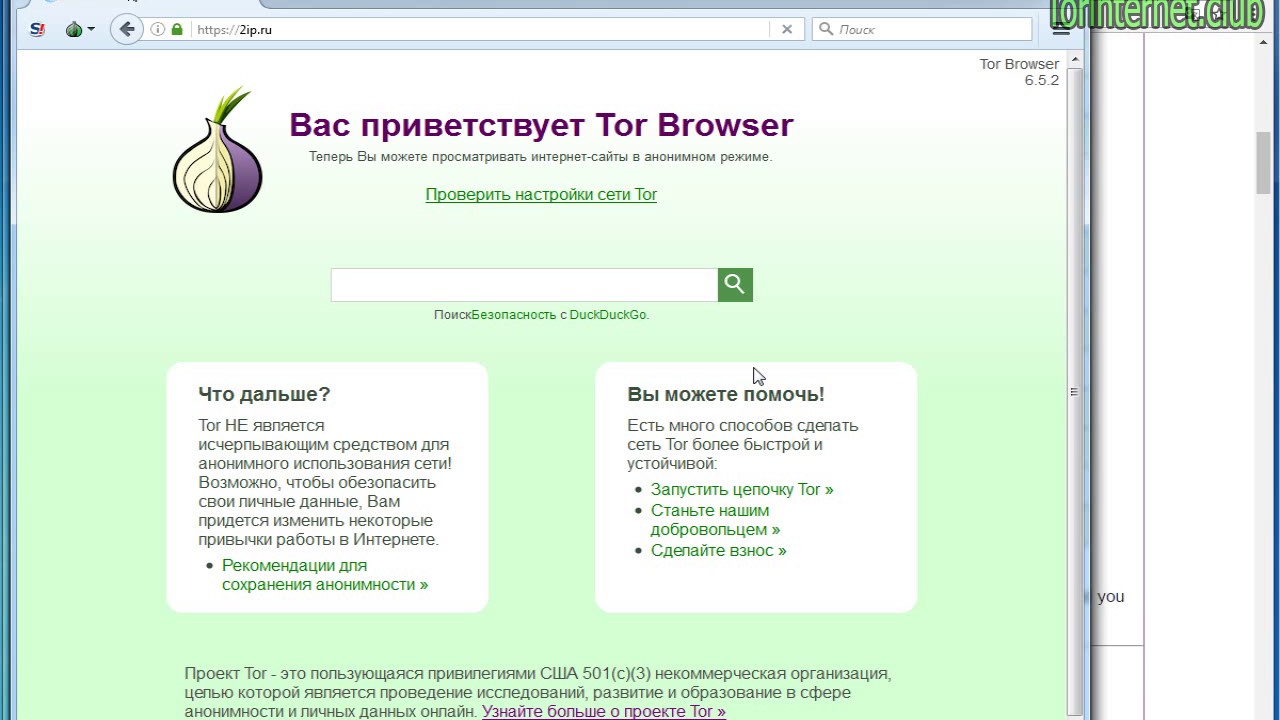Click the page's vertical scrollbar up arrow
1280x720 pixels.
point(1075,60)
